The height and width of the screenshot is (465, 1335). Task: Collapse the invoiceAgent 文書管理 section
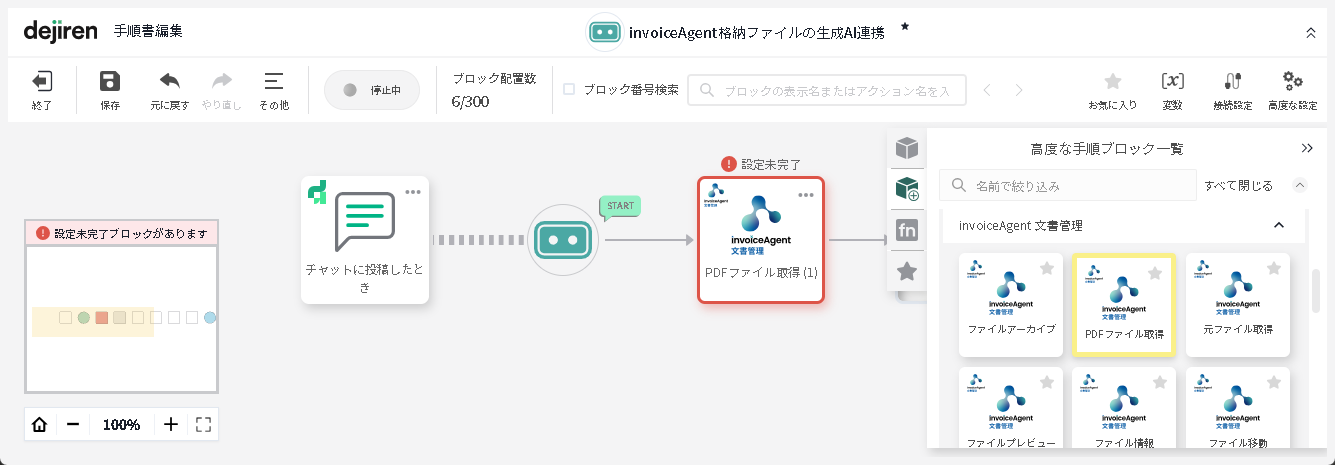pyautogui.click(x=1278, y=225)
